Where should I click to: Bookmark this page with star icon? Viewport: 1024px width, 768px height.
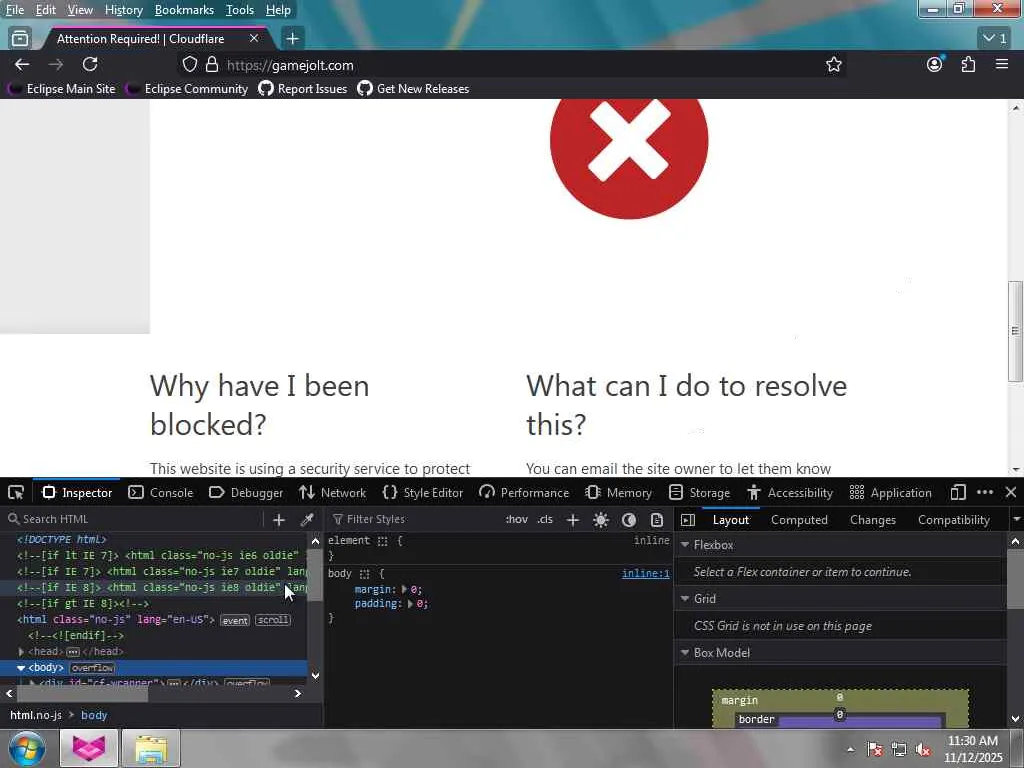click(x=833, y=65)
